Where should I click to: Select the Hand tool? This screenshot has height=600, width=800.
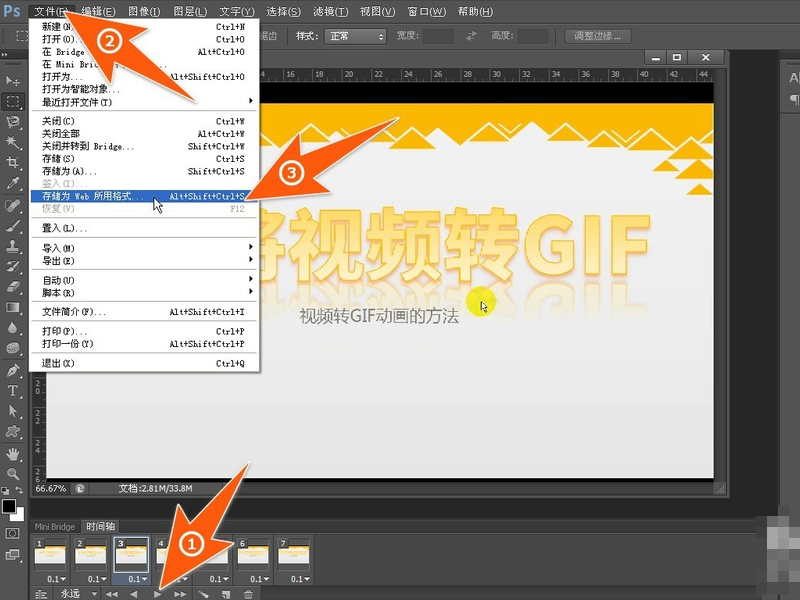(13, 454)
